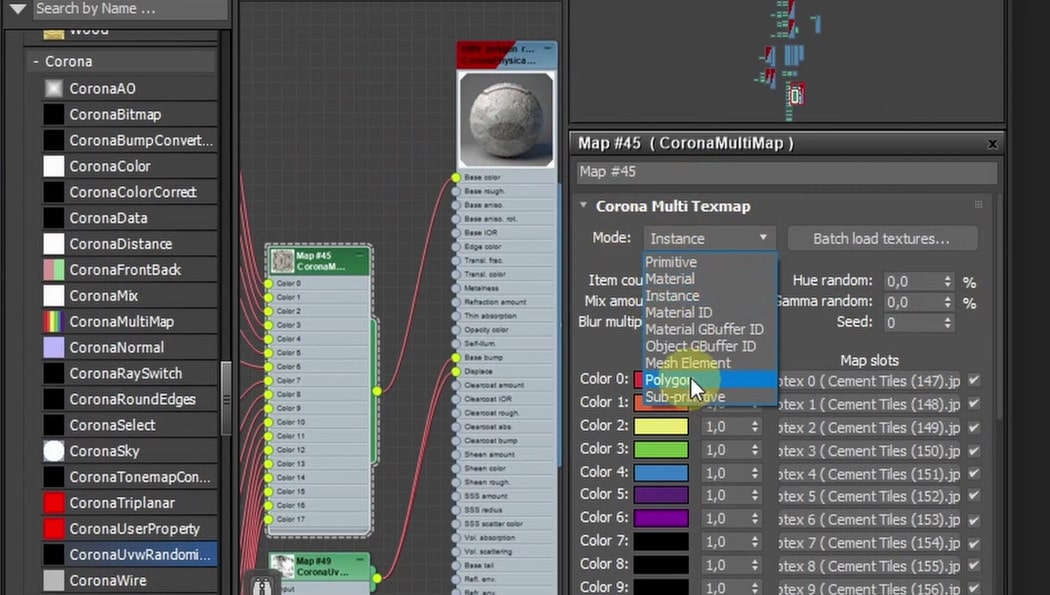Click the CoronaUserProperty red icon
The image size is (1050, 595).
[x=54, y=529]
